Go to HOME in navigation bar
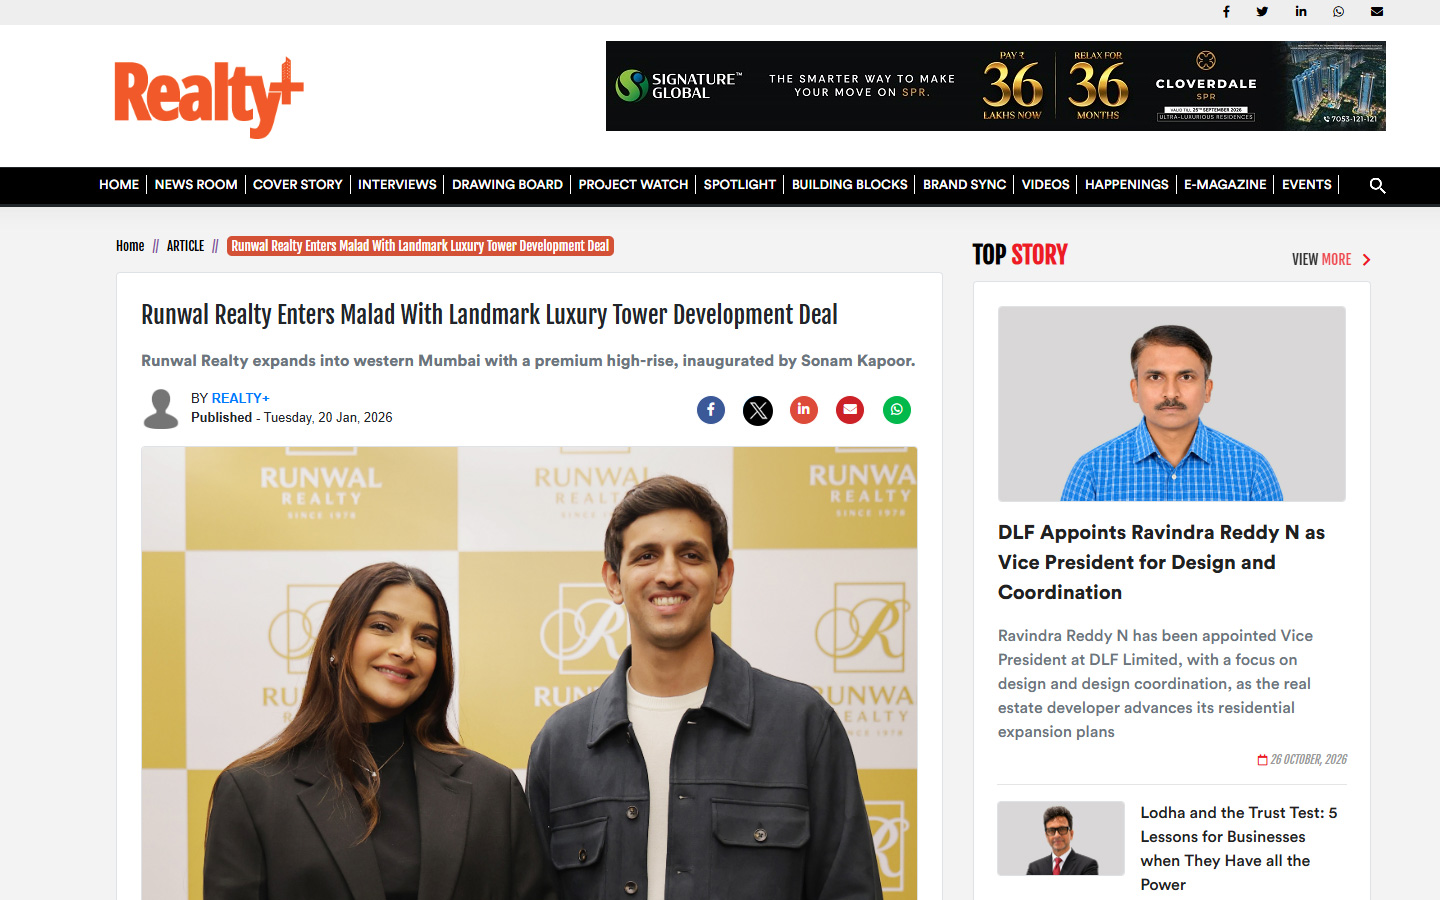This screenshot has width=1440, height=900. 119,185
